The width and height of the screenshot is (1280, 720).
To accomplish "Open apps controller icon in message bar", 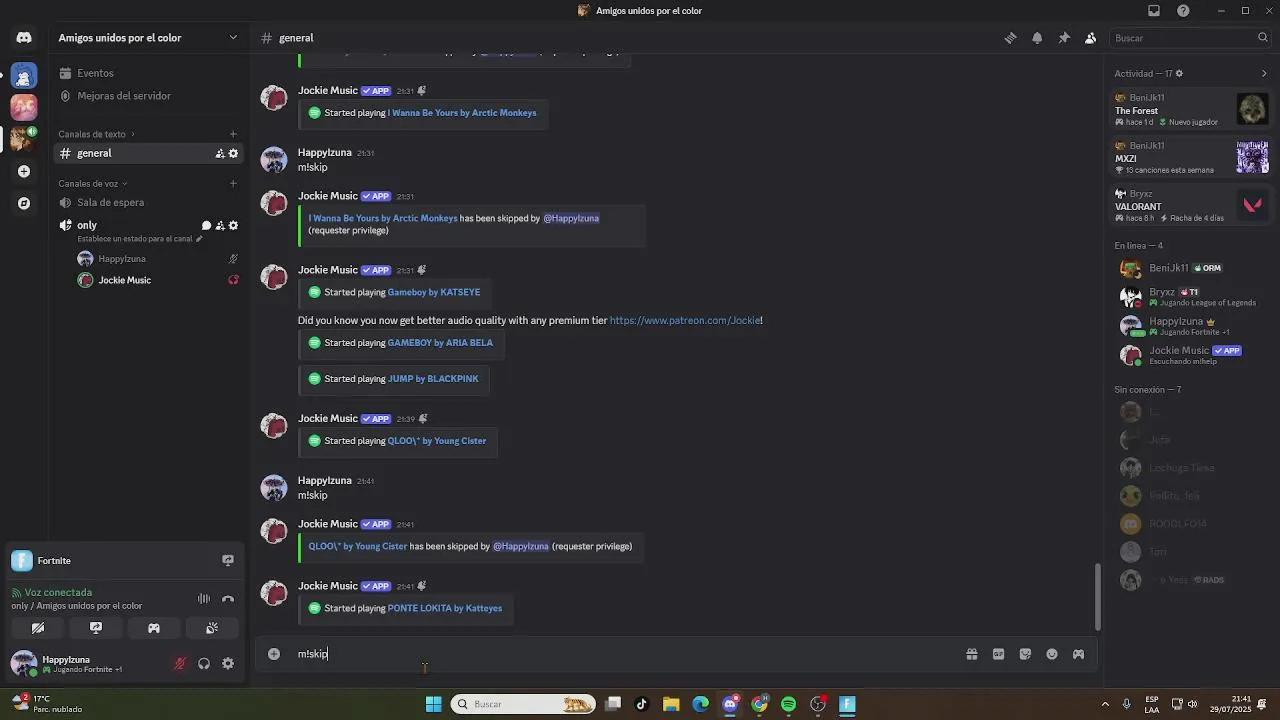I will click(x=1078, y=654).
